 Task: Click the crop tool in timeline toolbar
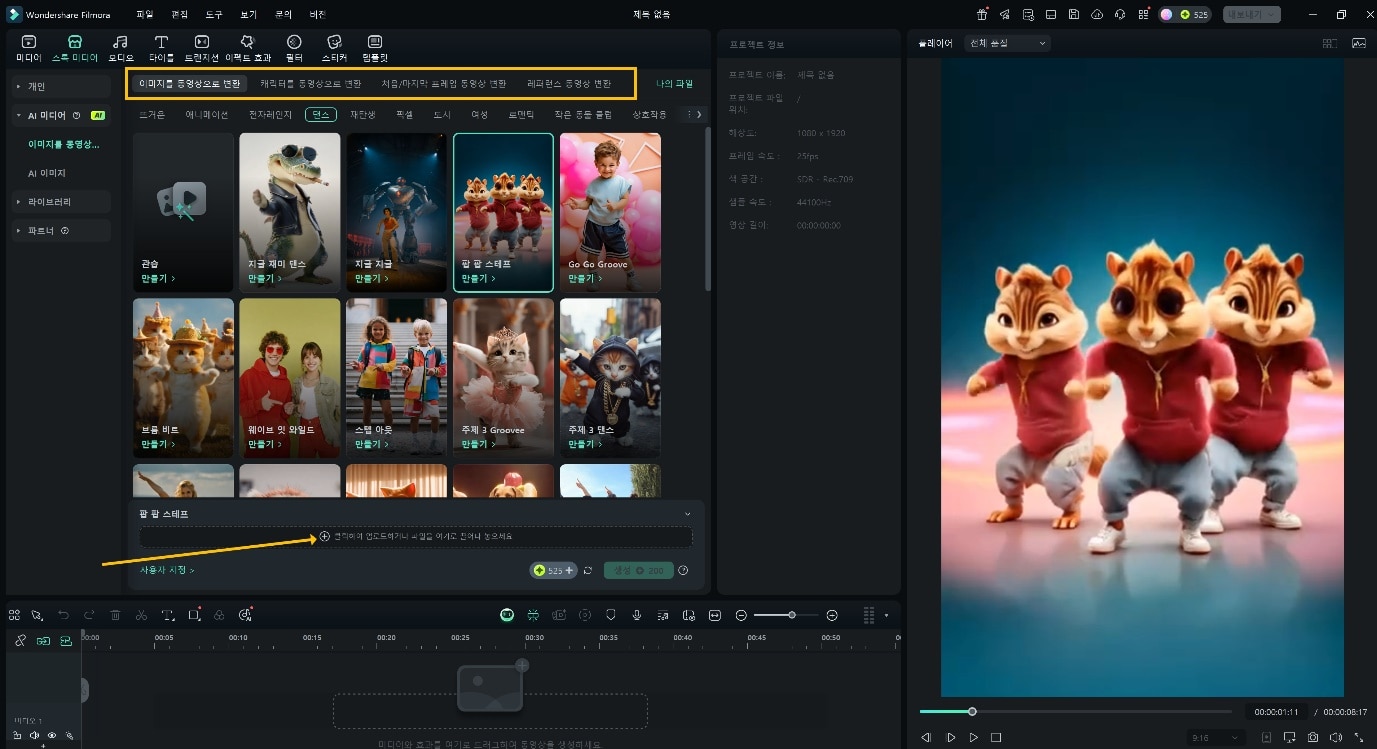[x=194, y=615]
